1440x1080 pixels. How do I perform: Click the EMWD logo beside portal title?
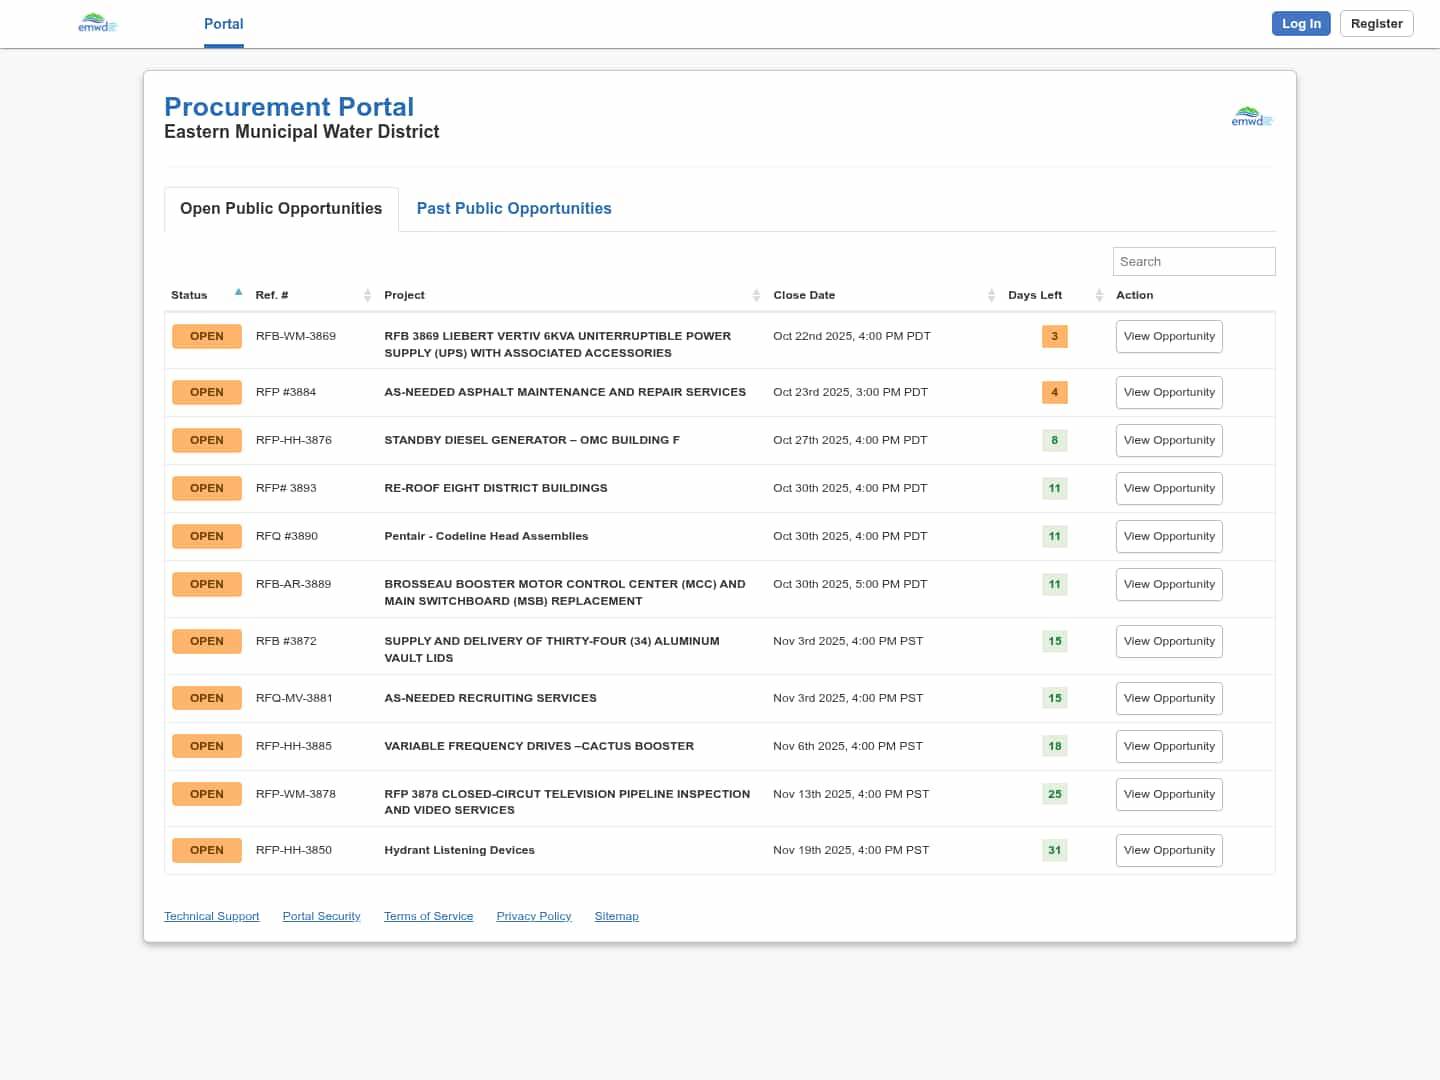1251,117
